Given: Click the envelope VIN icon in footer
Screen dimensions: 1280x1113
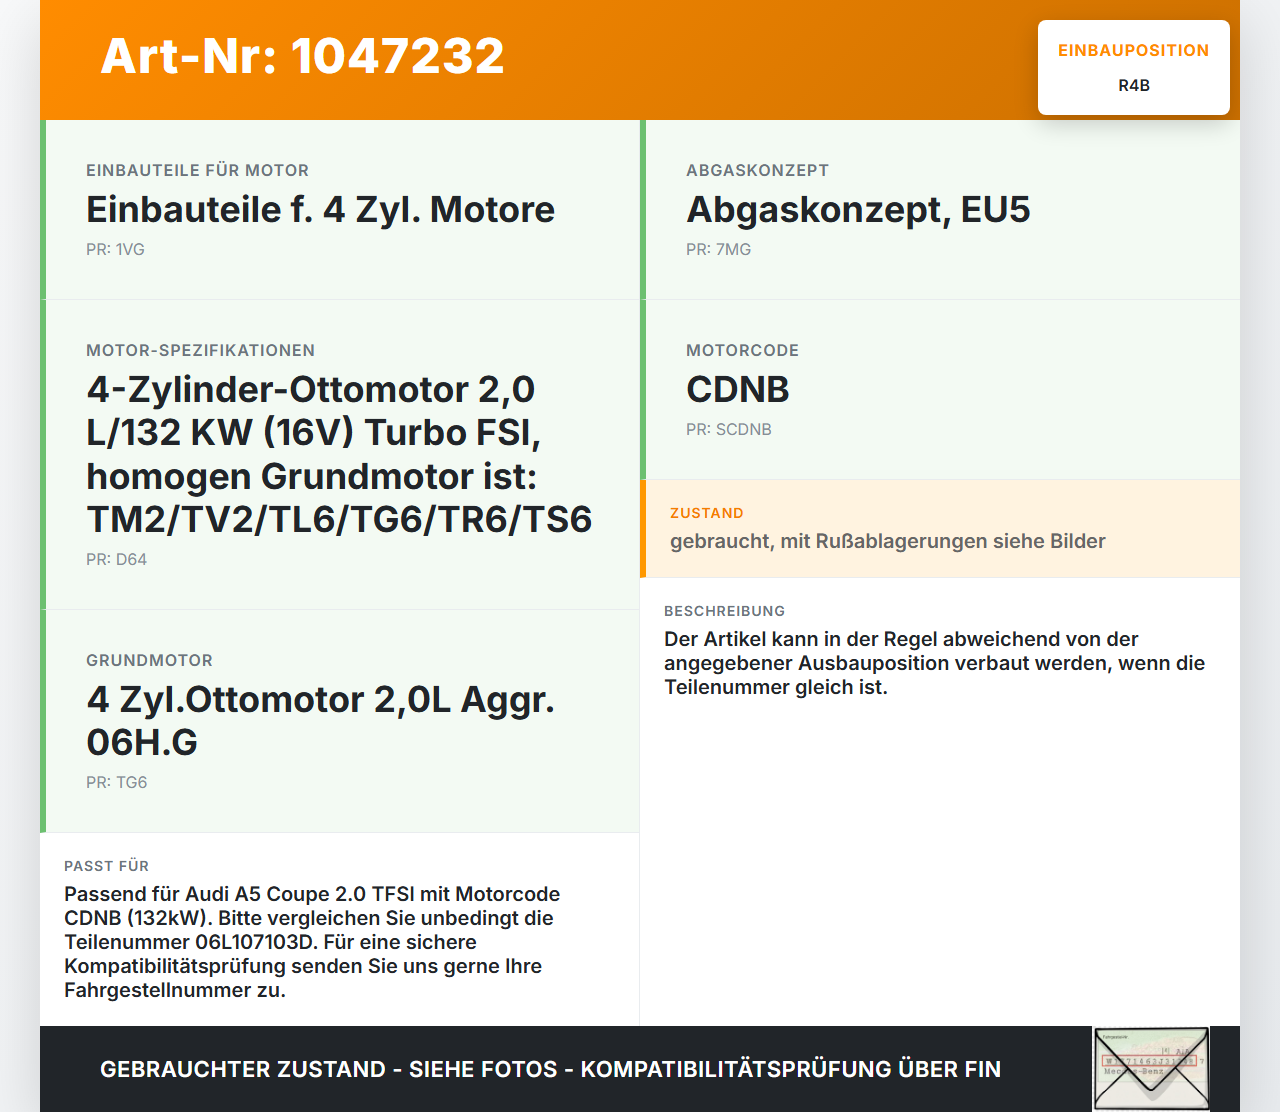Looking at the screenshot, I should [1151, 1068].
